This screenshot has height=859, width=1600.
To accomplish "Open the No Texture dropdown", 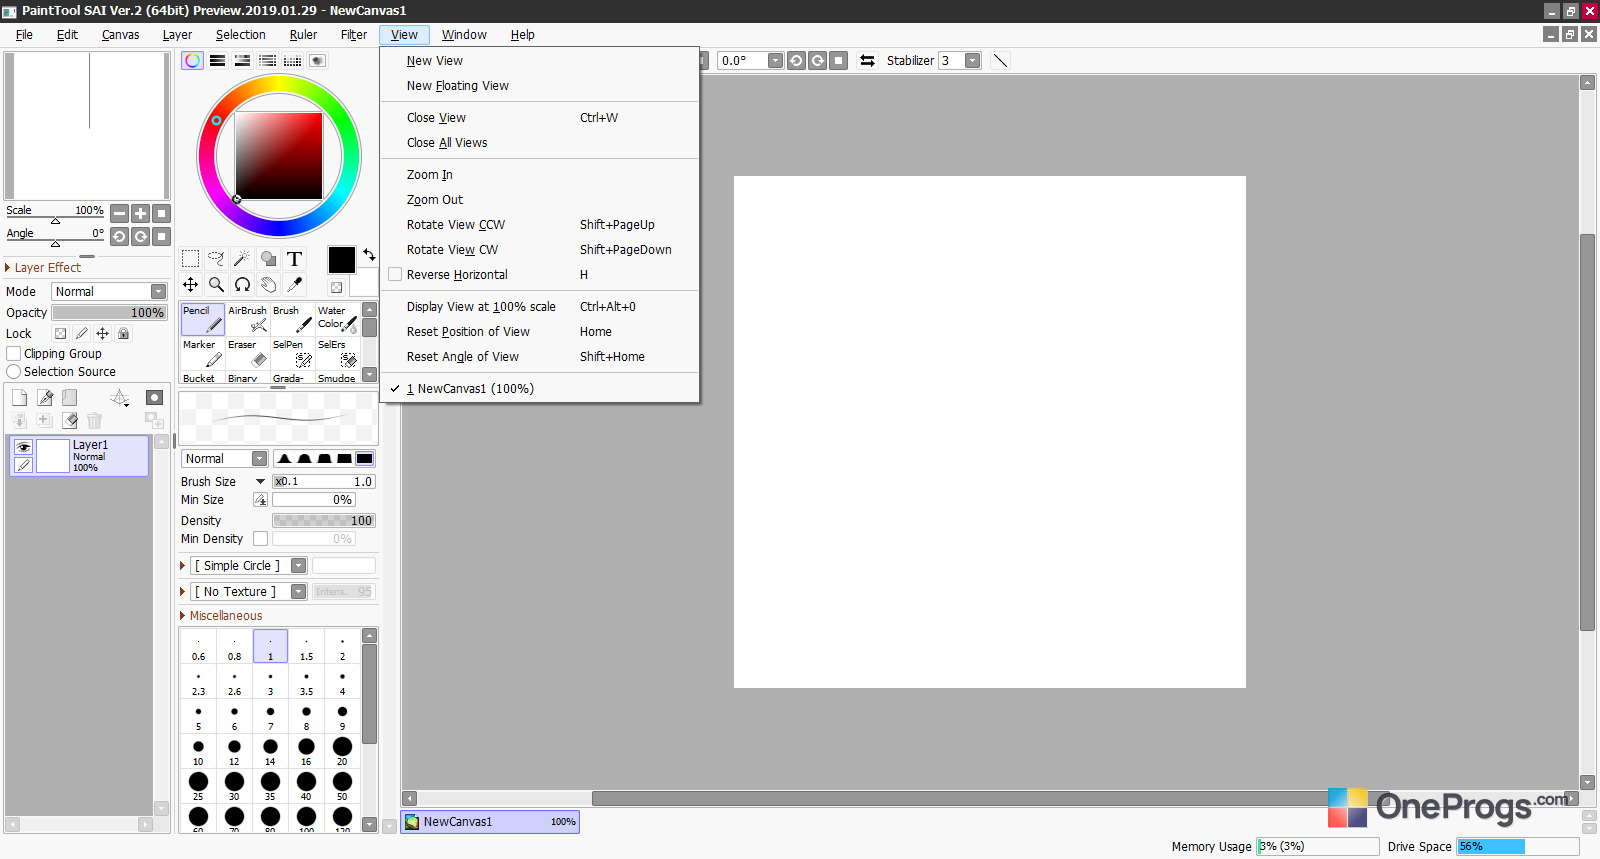I will pos(249,592).
